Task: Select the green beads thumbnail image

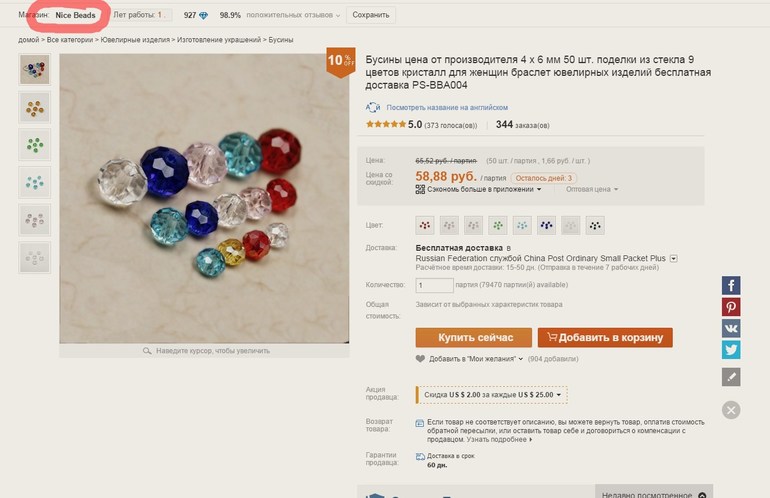Action: [35, 145]
